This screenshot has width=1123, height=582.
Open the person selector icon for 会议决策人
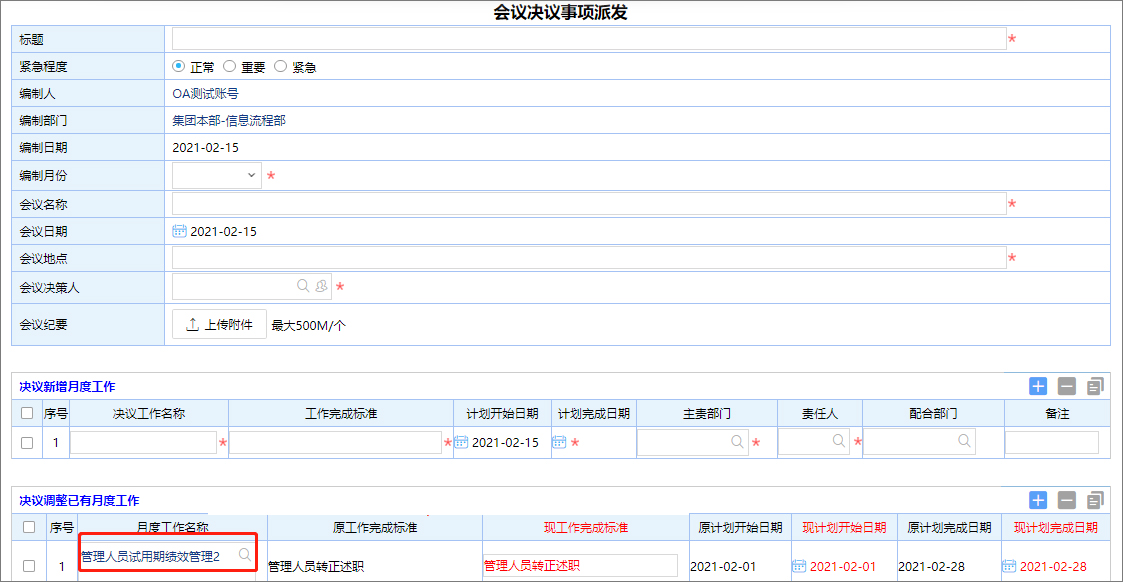[x=320, y=287]
